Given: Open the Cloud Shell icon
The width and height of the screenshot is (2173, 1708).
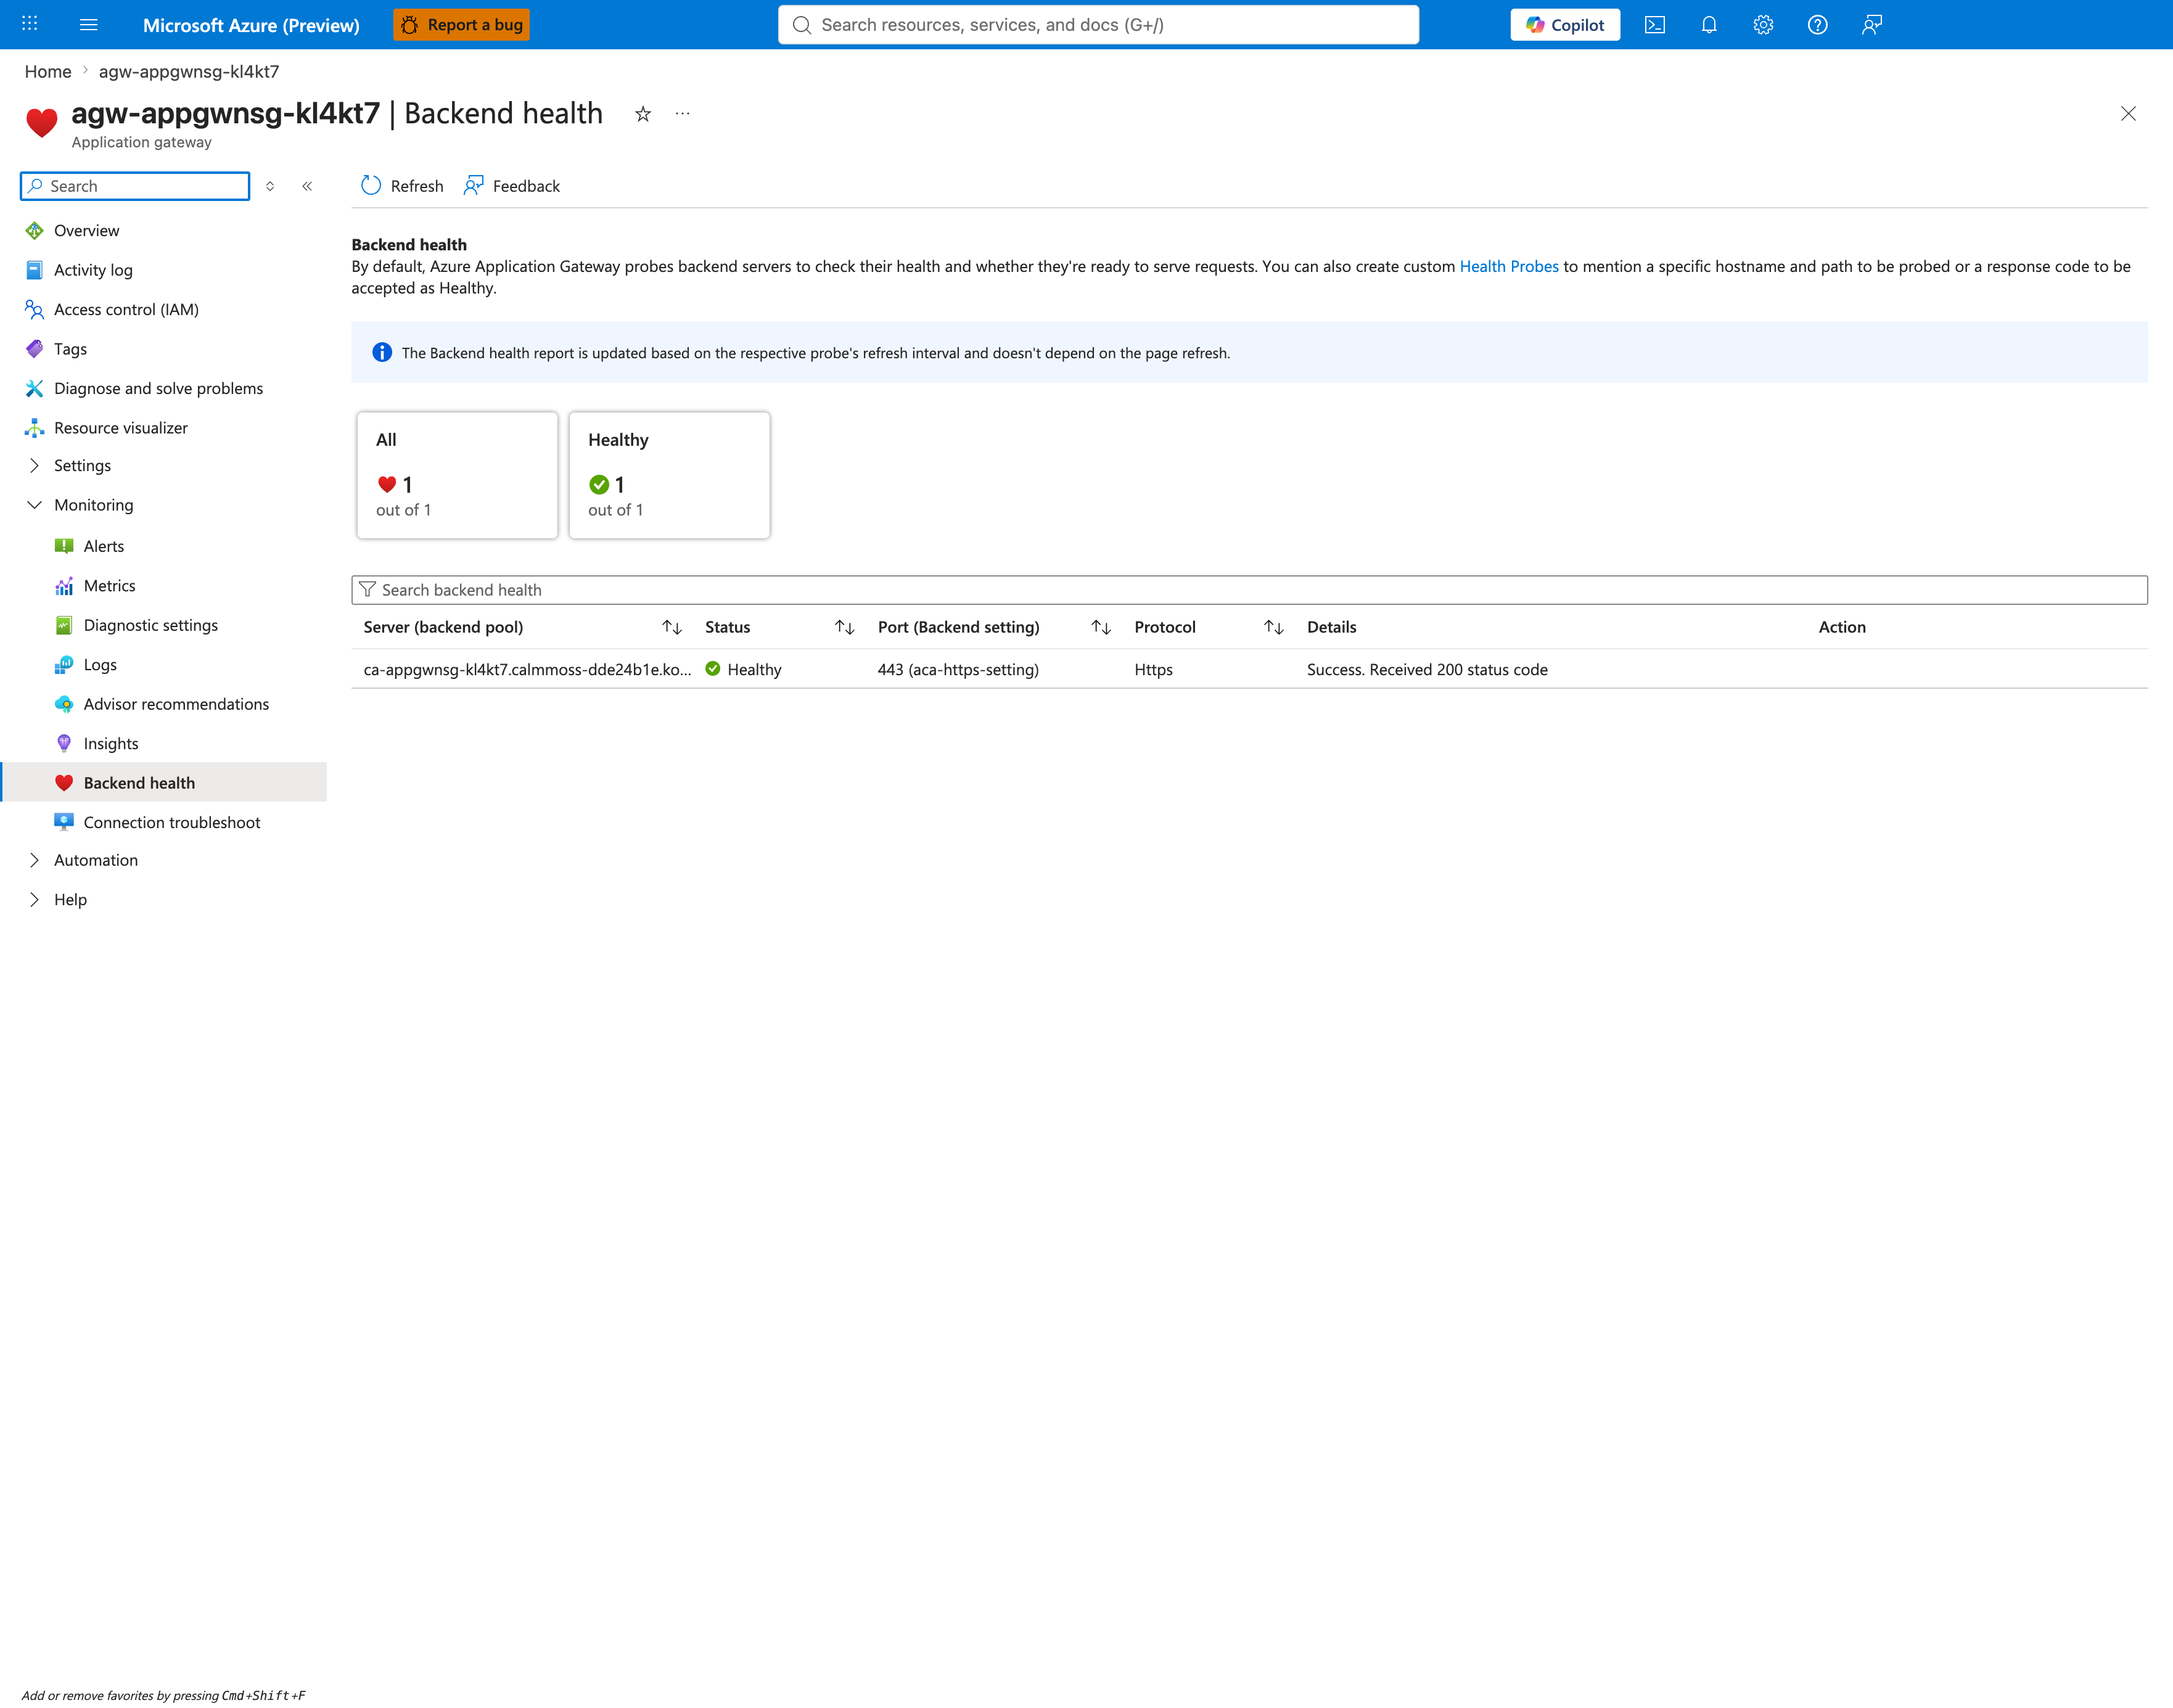Looking at the screenshot, I should pyautogui.click(x=1655, y=25).
